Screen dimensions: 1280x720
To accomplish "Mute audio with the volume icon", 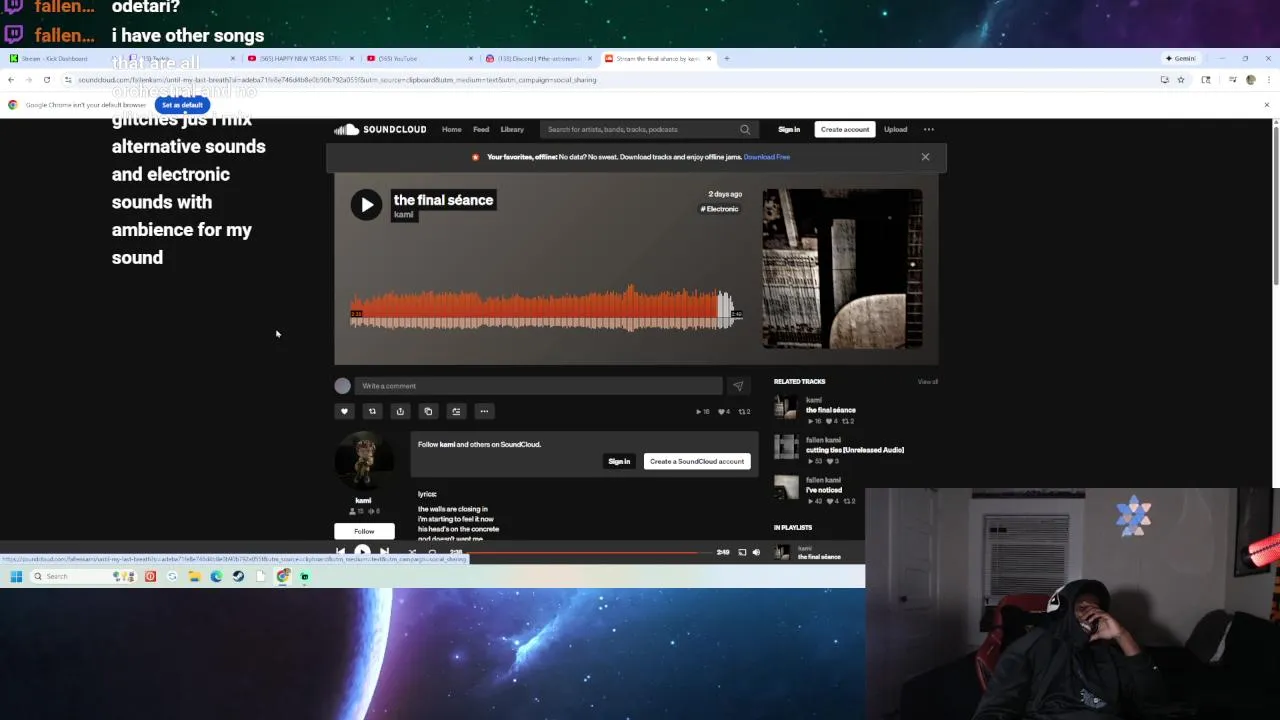I will 756,552.
